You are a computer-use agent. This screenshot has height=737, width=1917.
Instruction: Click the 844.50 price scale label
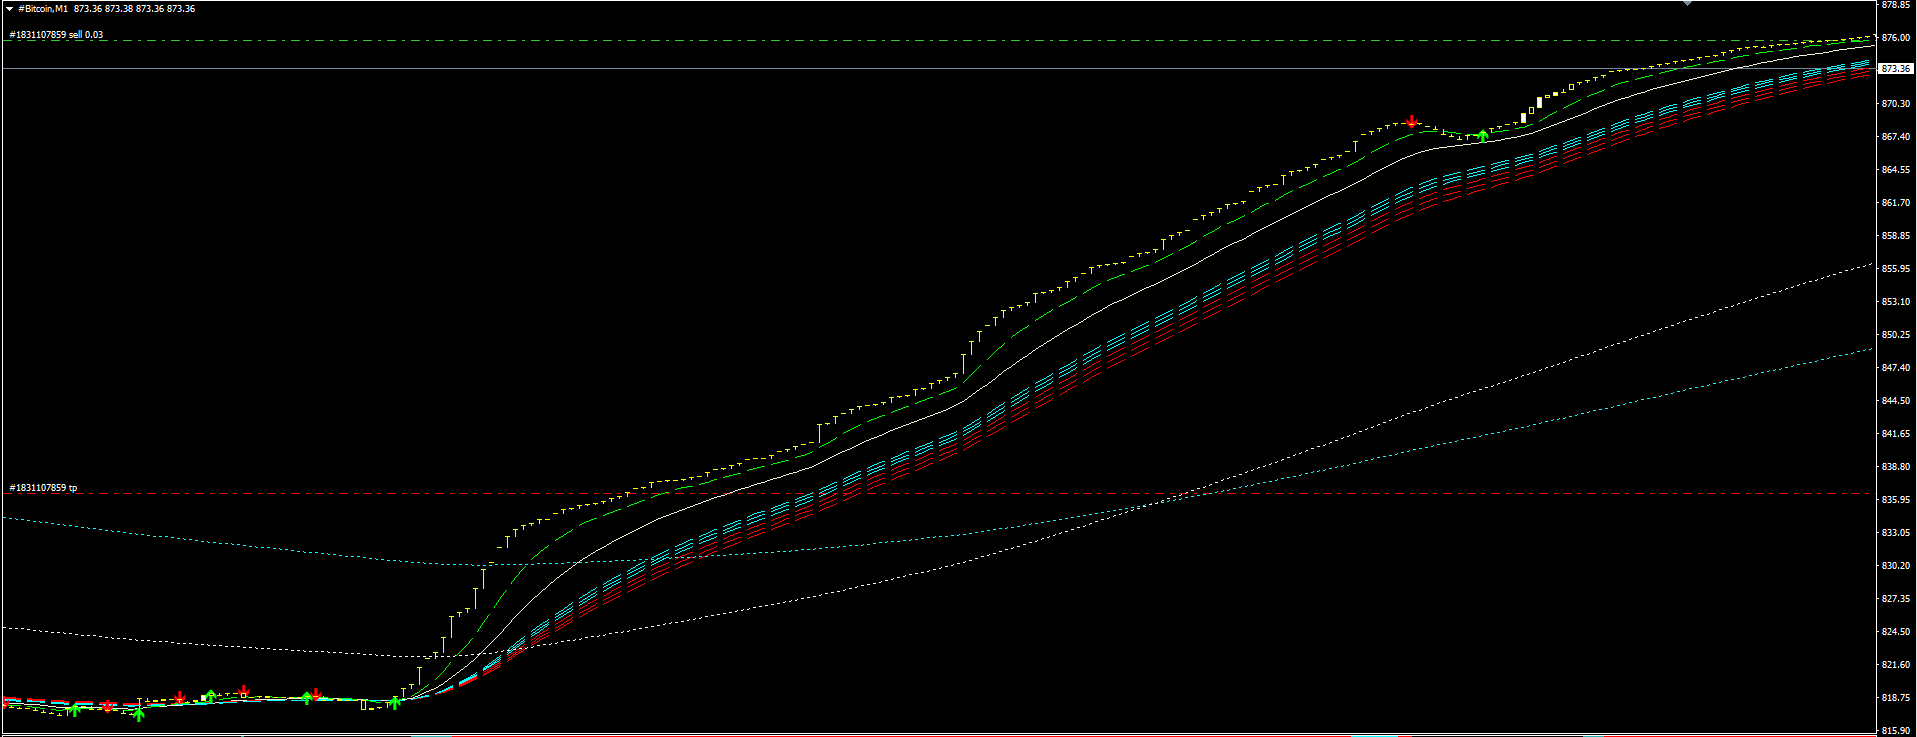point(1896,401)
